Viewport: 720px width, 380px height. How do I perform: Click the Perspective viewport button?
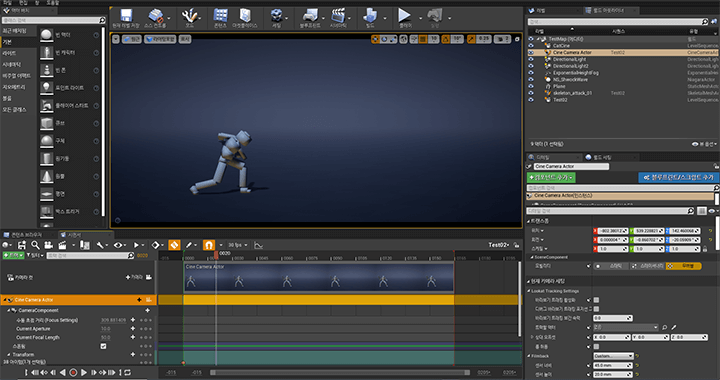point(132,39)
